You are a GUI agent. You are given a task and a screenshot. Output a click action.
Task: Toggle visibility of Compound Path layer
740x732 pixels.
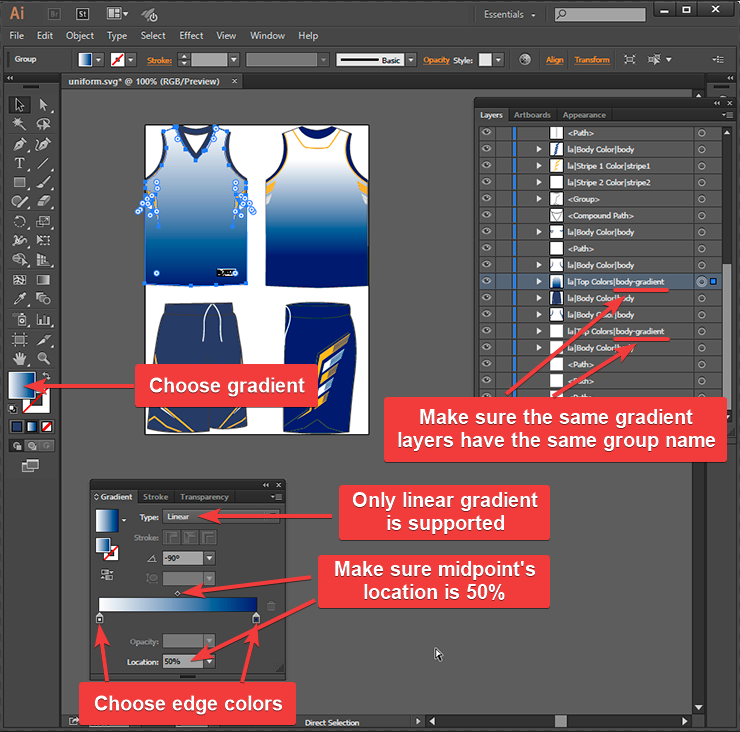tap(487, 216)
